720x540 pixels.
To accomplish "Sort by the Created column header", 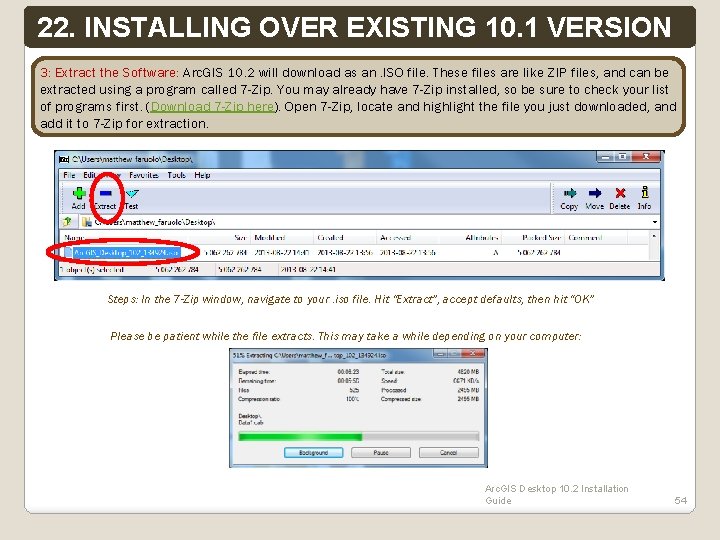I will [330, 237].
